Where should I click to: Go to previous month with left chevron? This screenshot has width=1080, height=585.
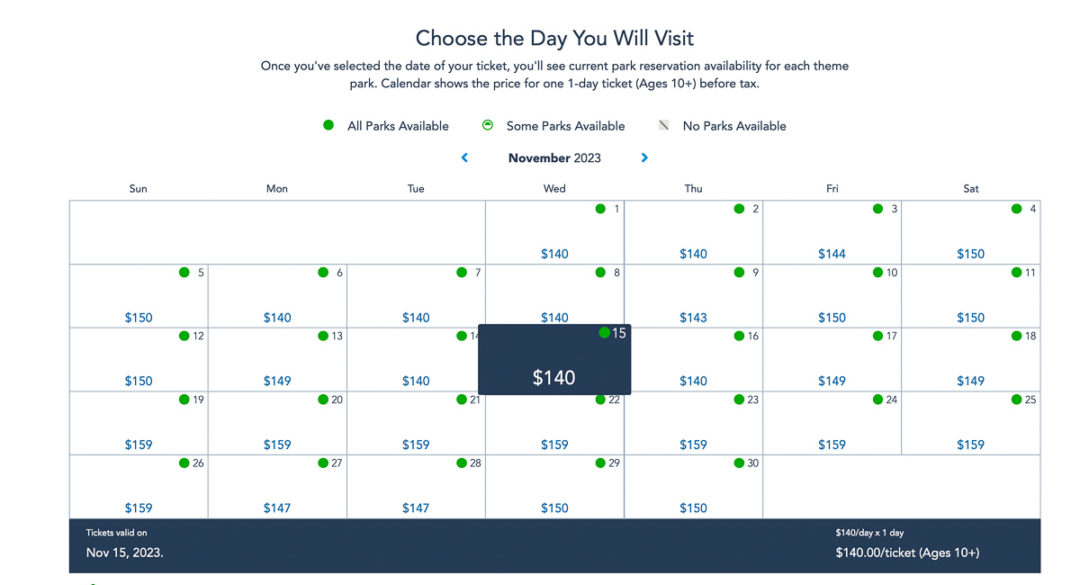464,158
